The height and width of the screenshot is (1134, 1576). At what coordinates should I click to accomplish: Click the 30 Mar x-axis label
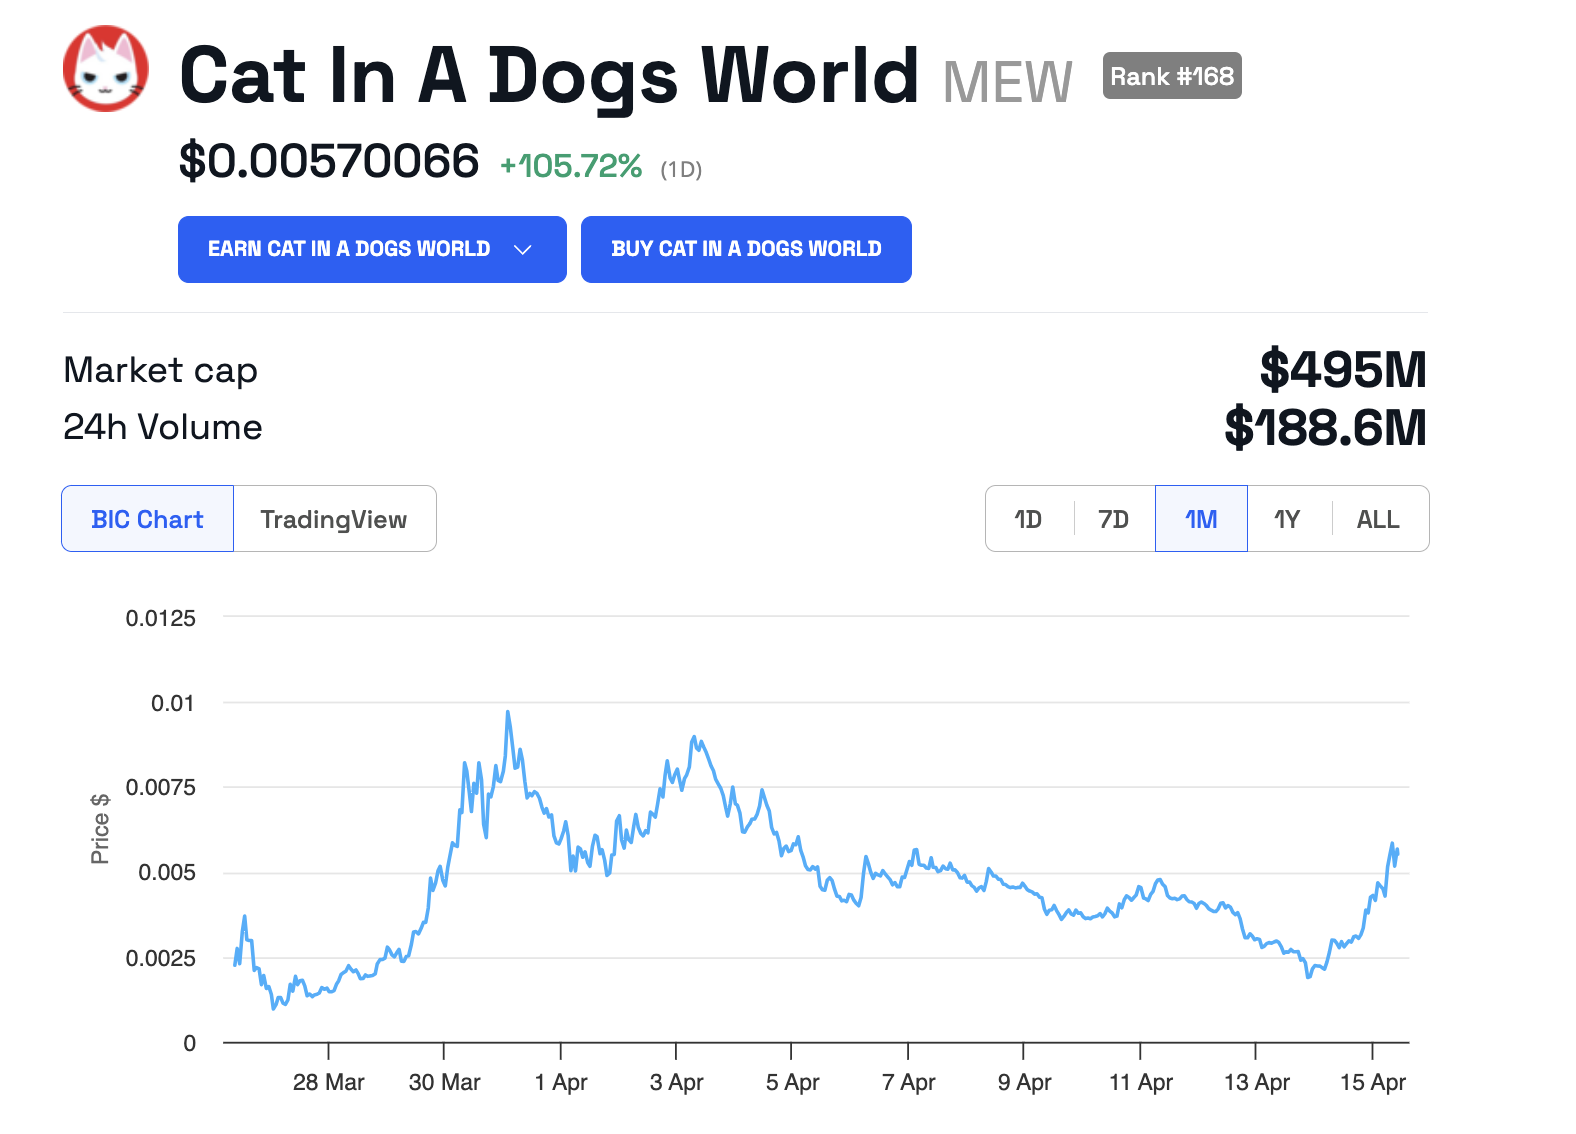point(445,1082)
